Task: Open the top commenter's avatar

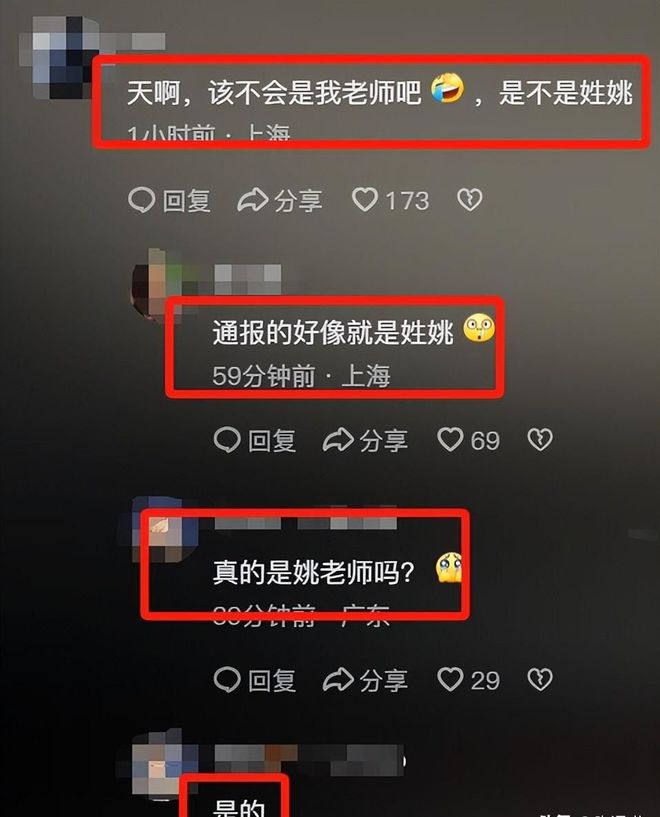Action: click(x=57, y=57)
